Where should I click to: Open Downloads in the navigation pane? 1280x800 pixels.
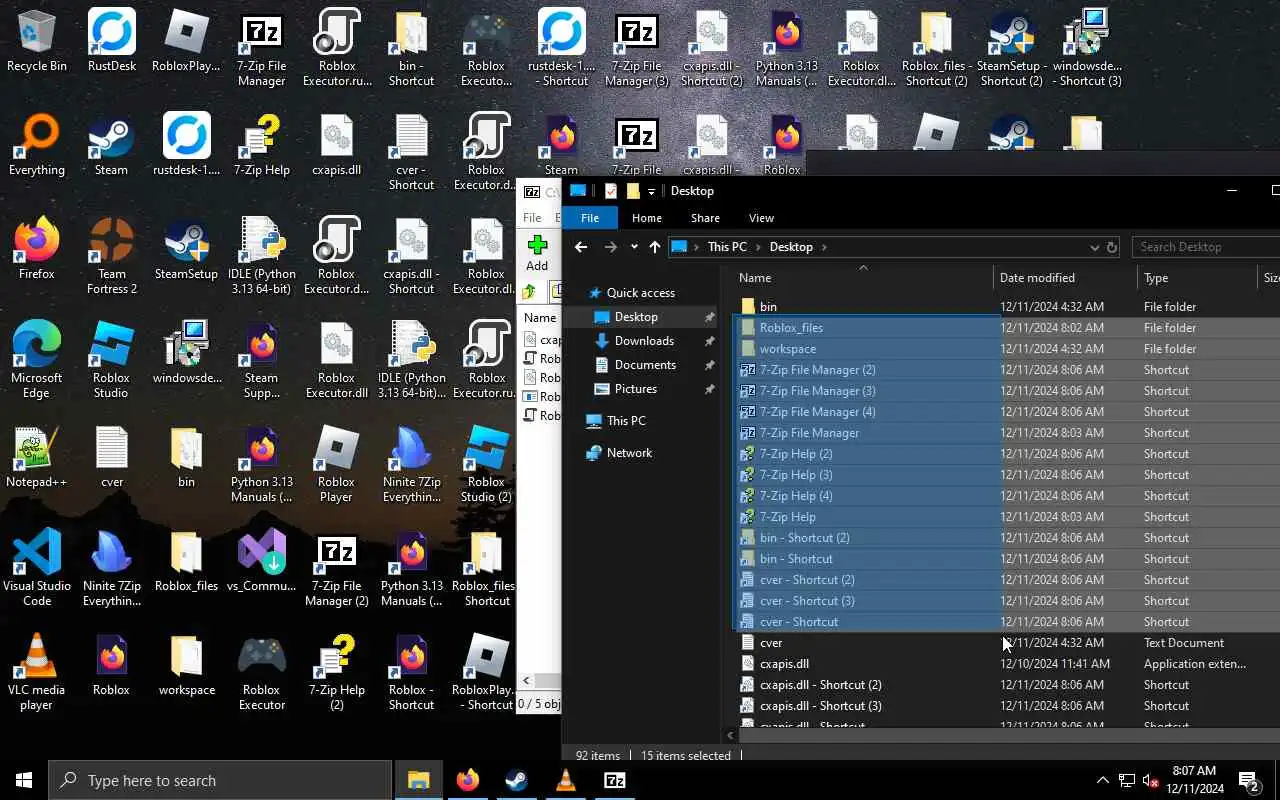[x=644, y=341]
